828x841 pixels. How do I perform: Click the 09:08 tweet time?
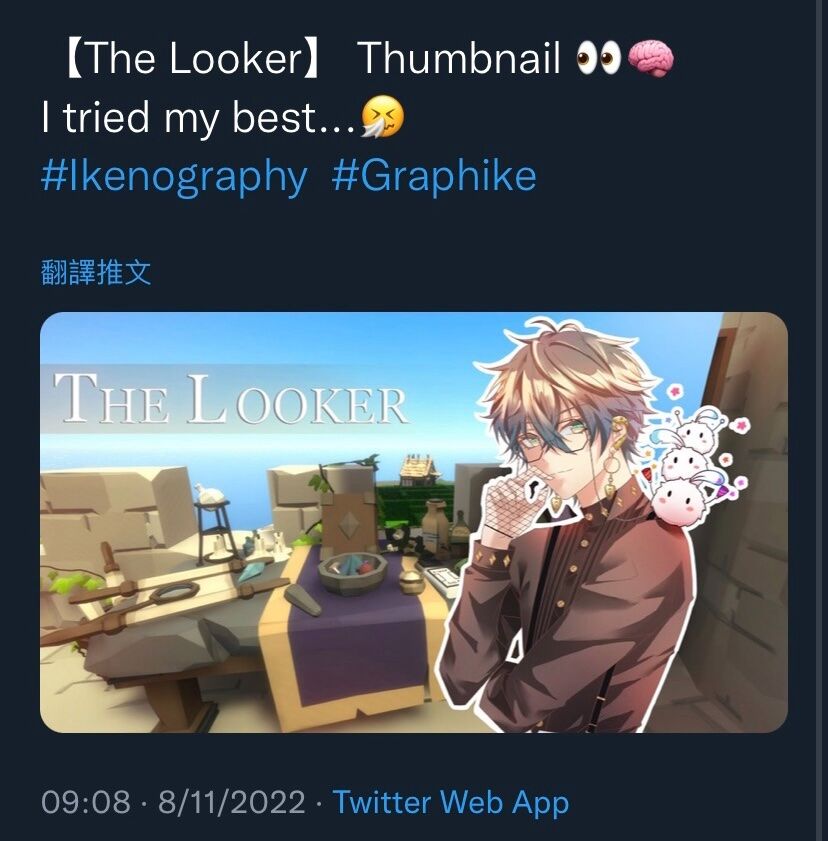[x=86, y=802]
